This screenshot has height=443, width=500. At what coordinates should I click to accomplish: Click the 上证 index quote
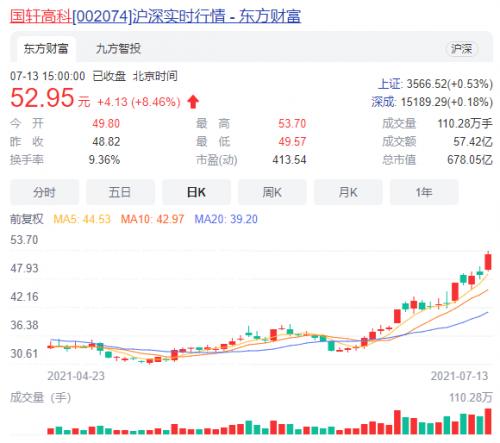pyautogui.click(x=435, y=84)
